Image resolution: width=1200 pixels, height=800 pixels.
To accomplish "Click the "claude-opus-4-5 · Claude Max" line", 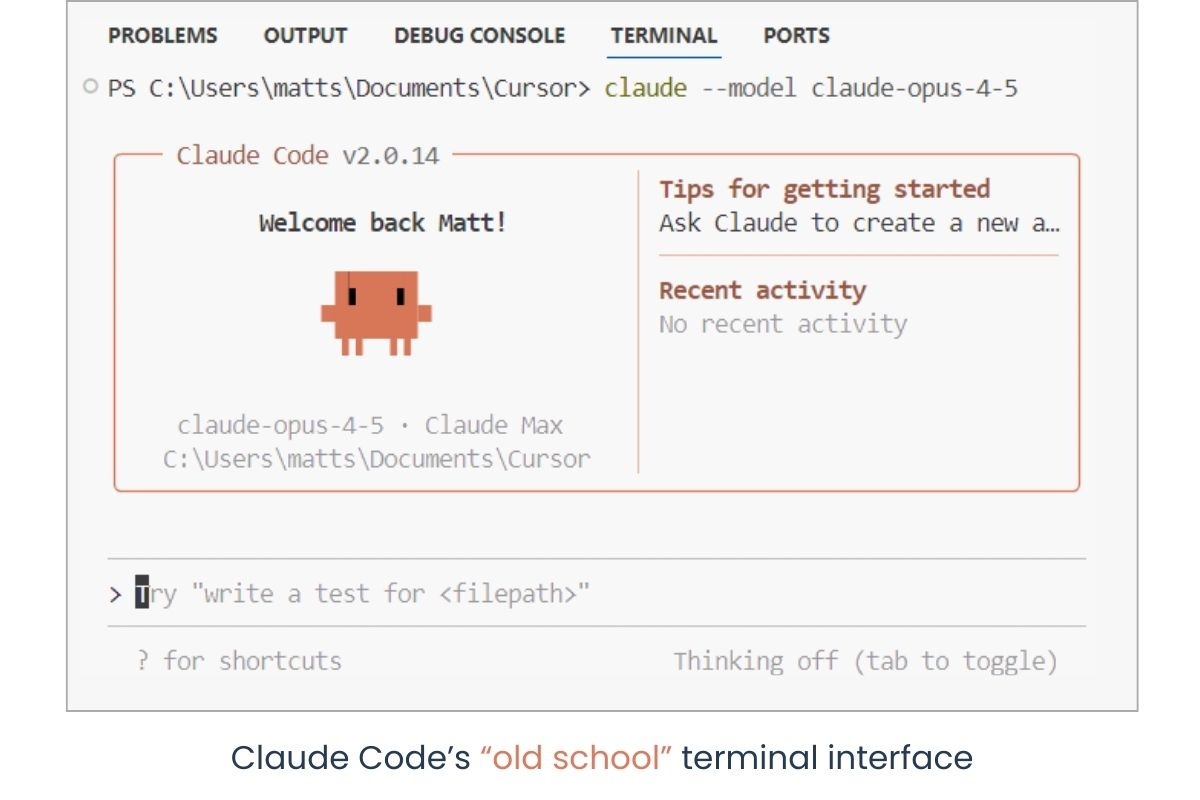I will point(371,426).
